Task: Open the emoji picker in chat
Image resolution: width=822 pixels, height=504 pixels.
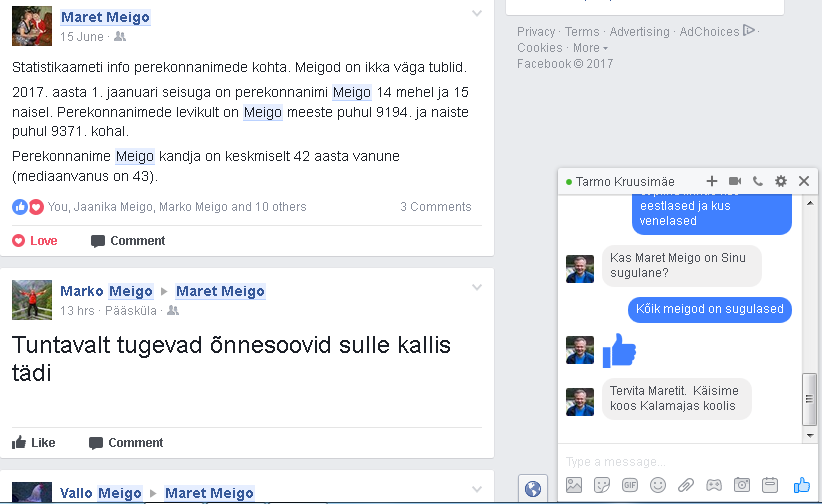Action: [x=657, y=485]
